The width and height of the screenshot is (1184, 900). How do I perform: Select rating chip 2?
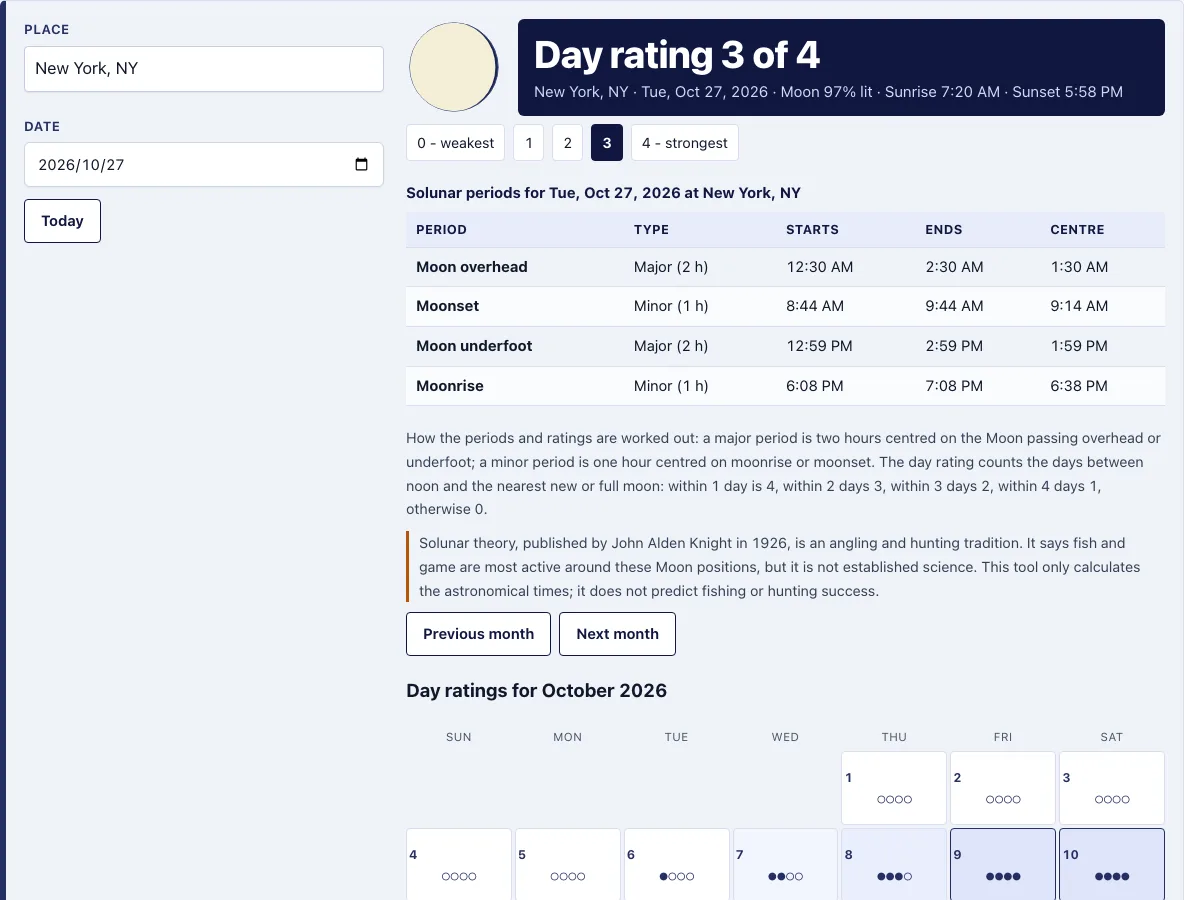pos(568,143)
